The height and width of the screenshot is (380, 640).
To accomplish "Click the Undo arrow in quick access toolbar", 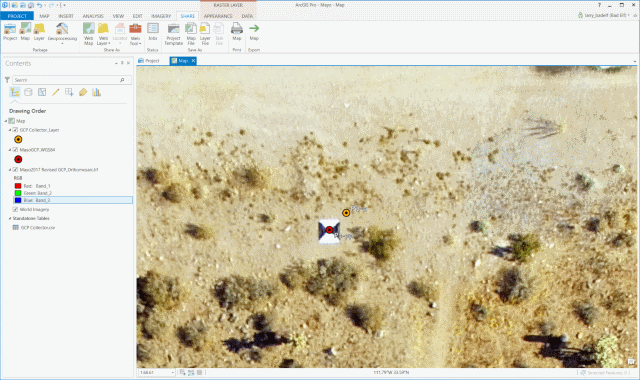I will [x=39, y=5].
